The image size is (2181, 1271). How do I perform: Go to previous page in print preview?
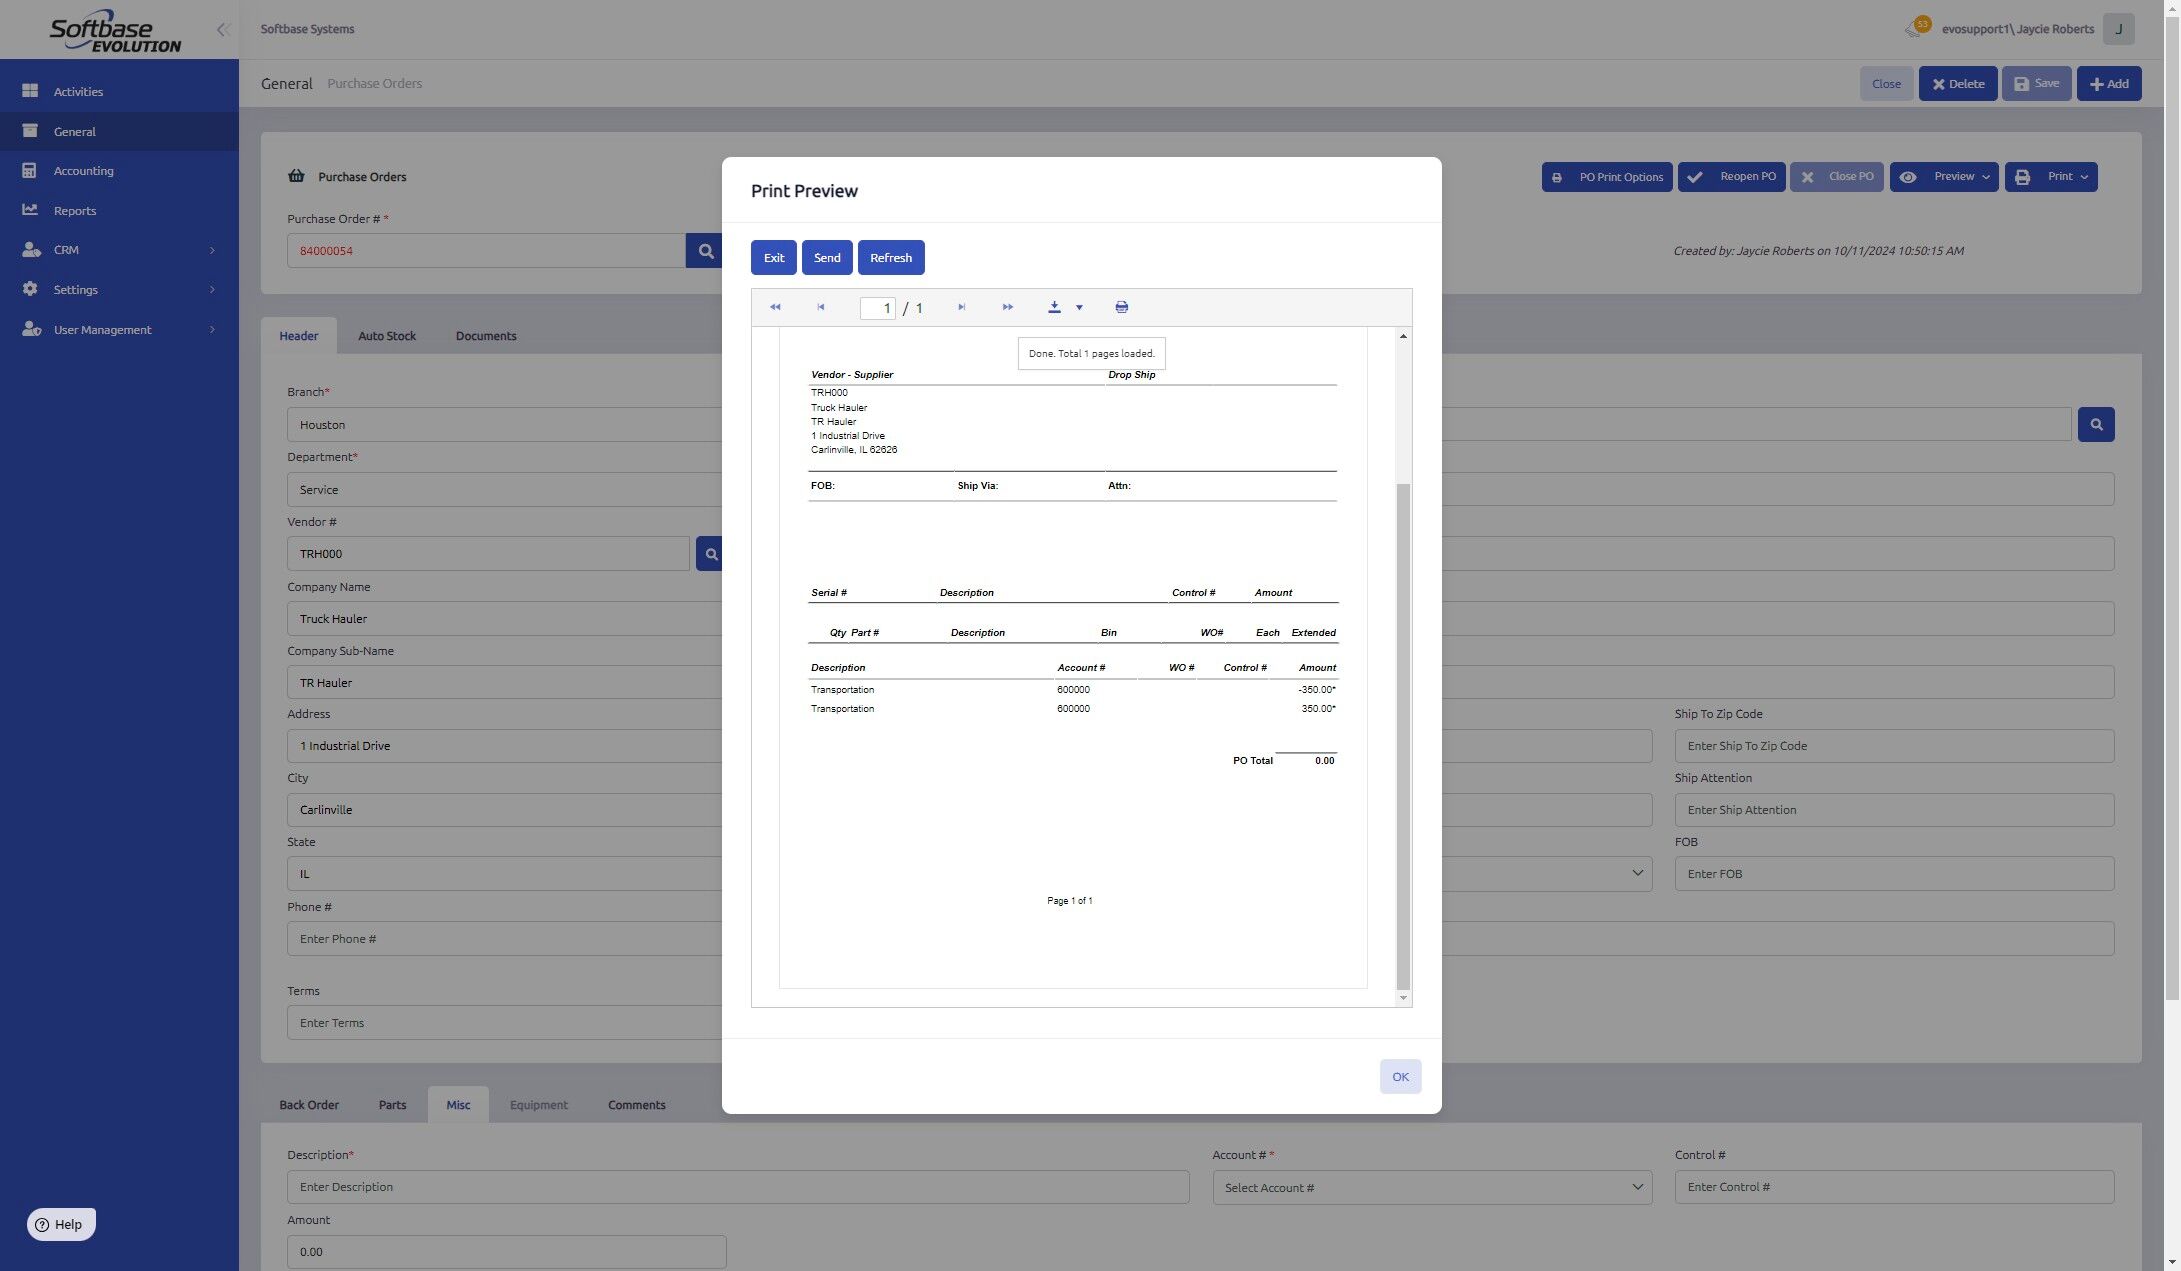coord(821,307)
